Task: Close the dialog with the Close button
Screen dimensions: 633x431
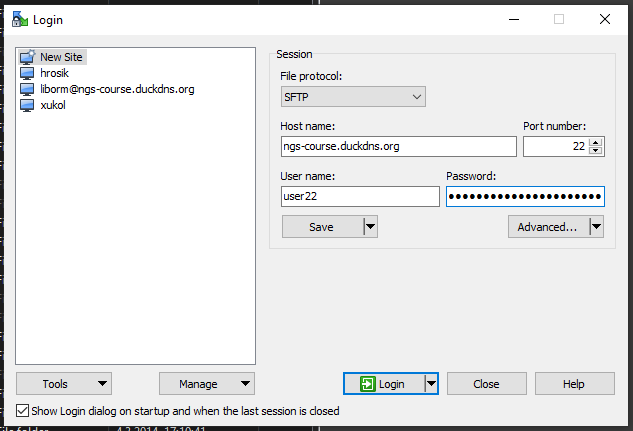Action: pyautogui.click(x=486, y=384)
